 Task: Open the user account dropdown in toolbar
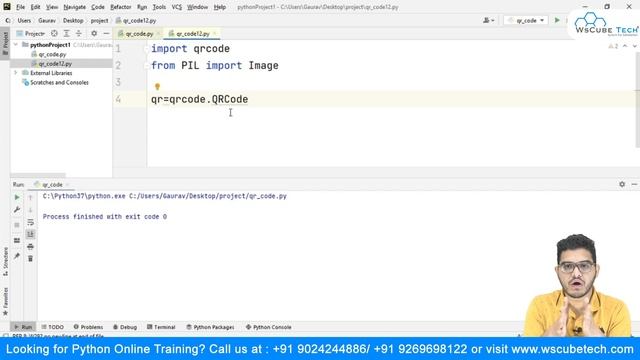pyautogui.click(x=488, y=20)
